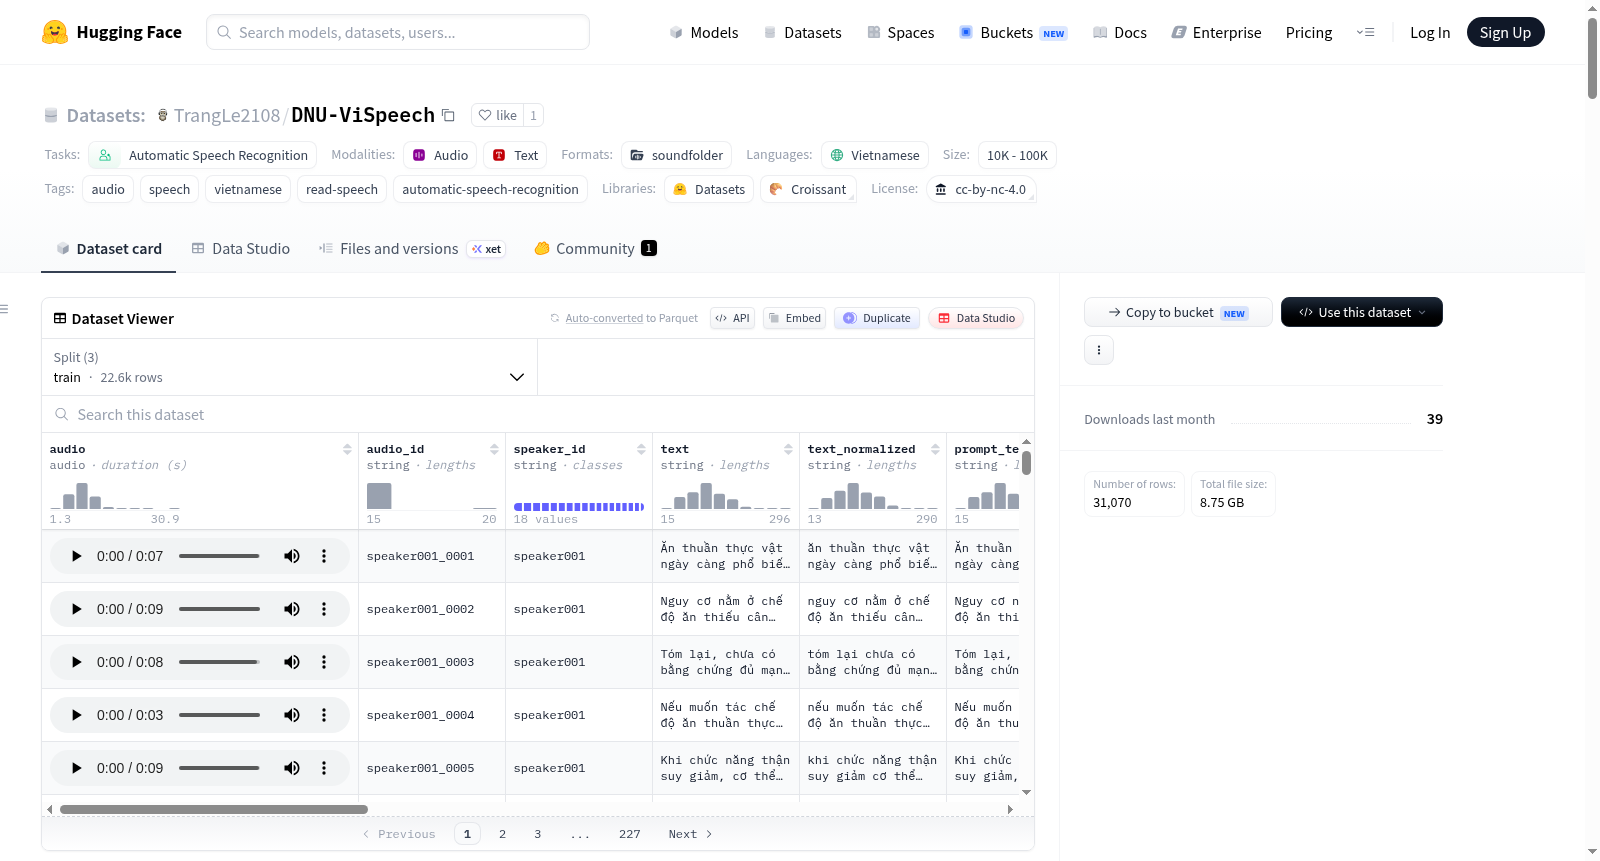This screenshot has height=861, width=1600.
Task: Mute the speaker001_0003 audio
Action: [x=292, y=662]
